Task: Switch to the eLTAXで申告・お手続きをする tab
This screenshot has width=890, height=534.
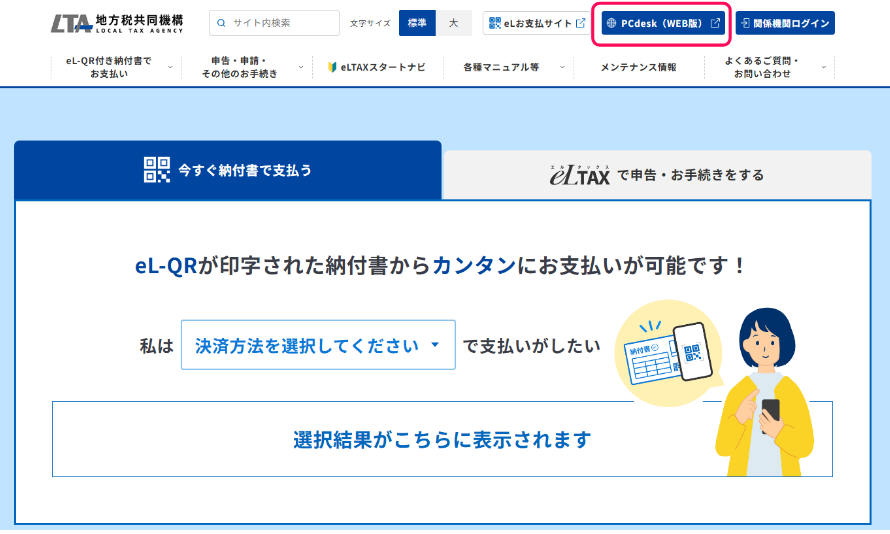Action: [x=657, y=175]
